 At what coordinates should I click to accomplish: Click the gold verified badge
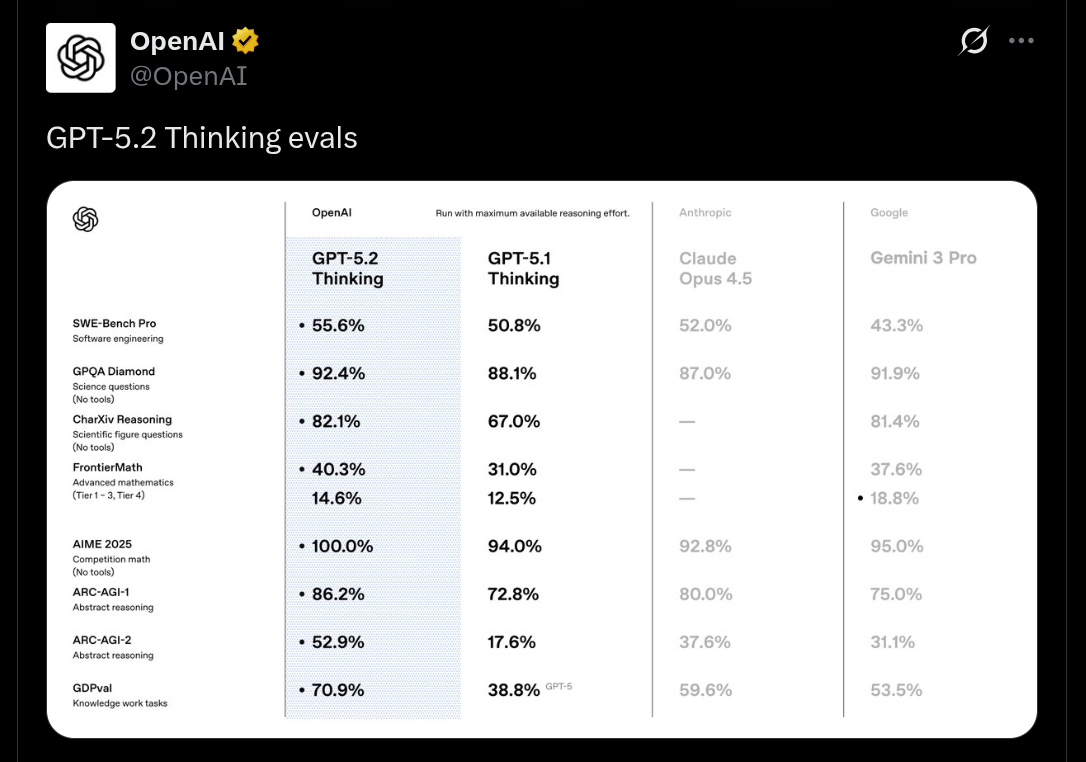tap(246, 41)
